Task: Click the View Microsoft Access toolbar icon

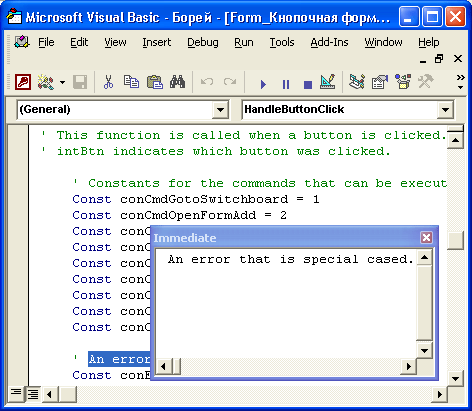Action: pos(23,82)
